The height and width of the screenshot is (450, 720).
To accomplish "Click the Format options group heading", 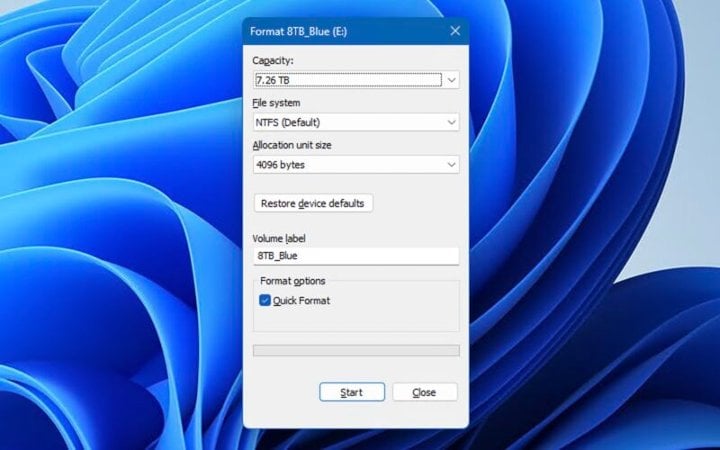I will pyautogui.click(x=292, y=281).
